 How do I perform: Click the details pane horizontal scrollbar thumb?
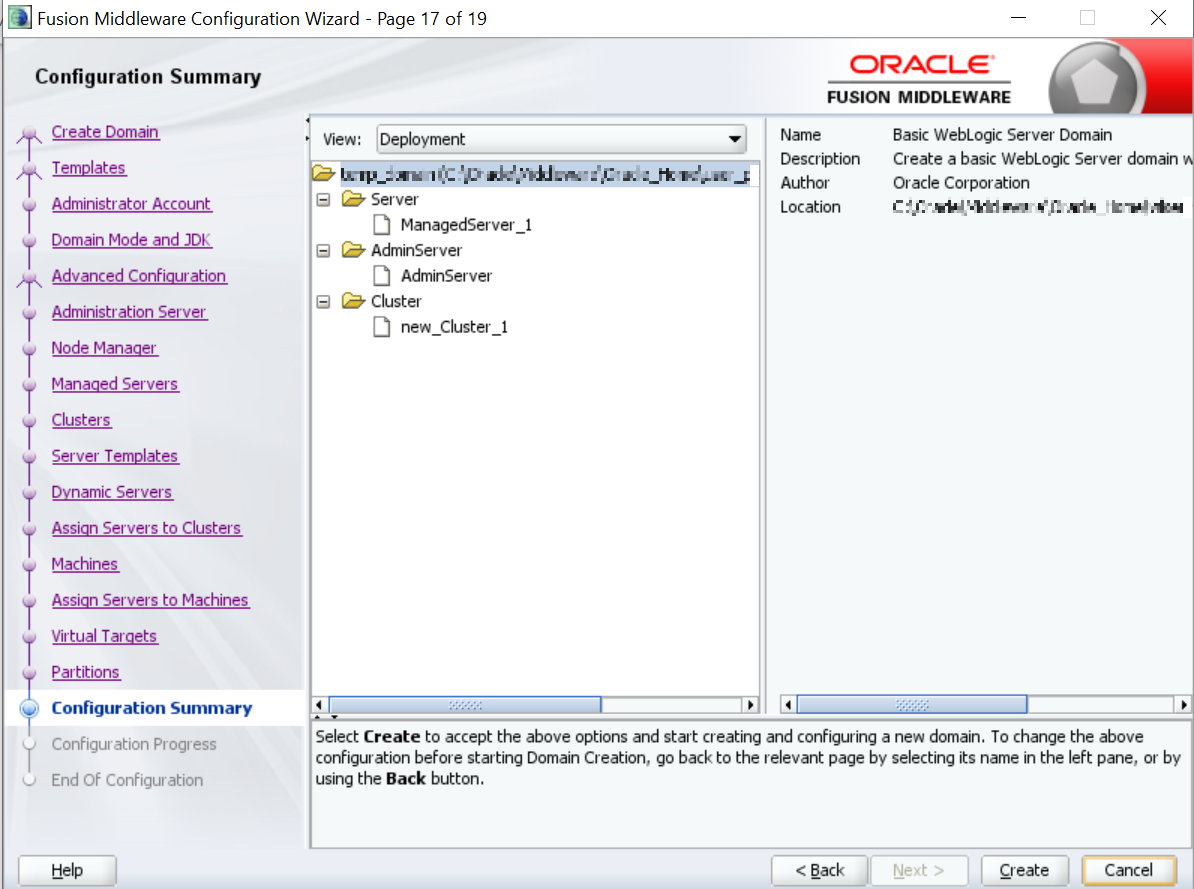point(911,705)
